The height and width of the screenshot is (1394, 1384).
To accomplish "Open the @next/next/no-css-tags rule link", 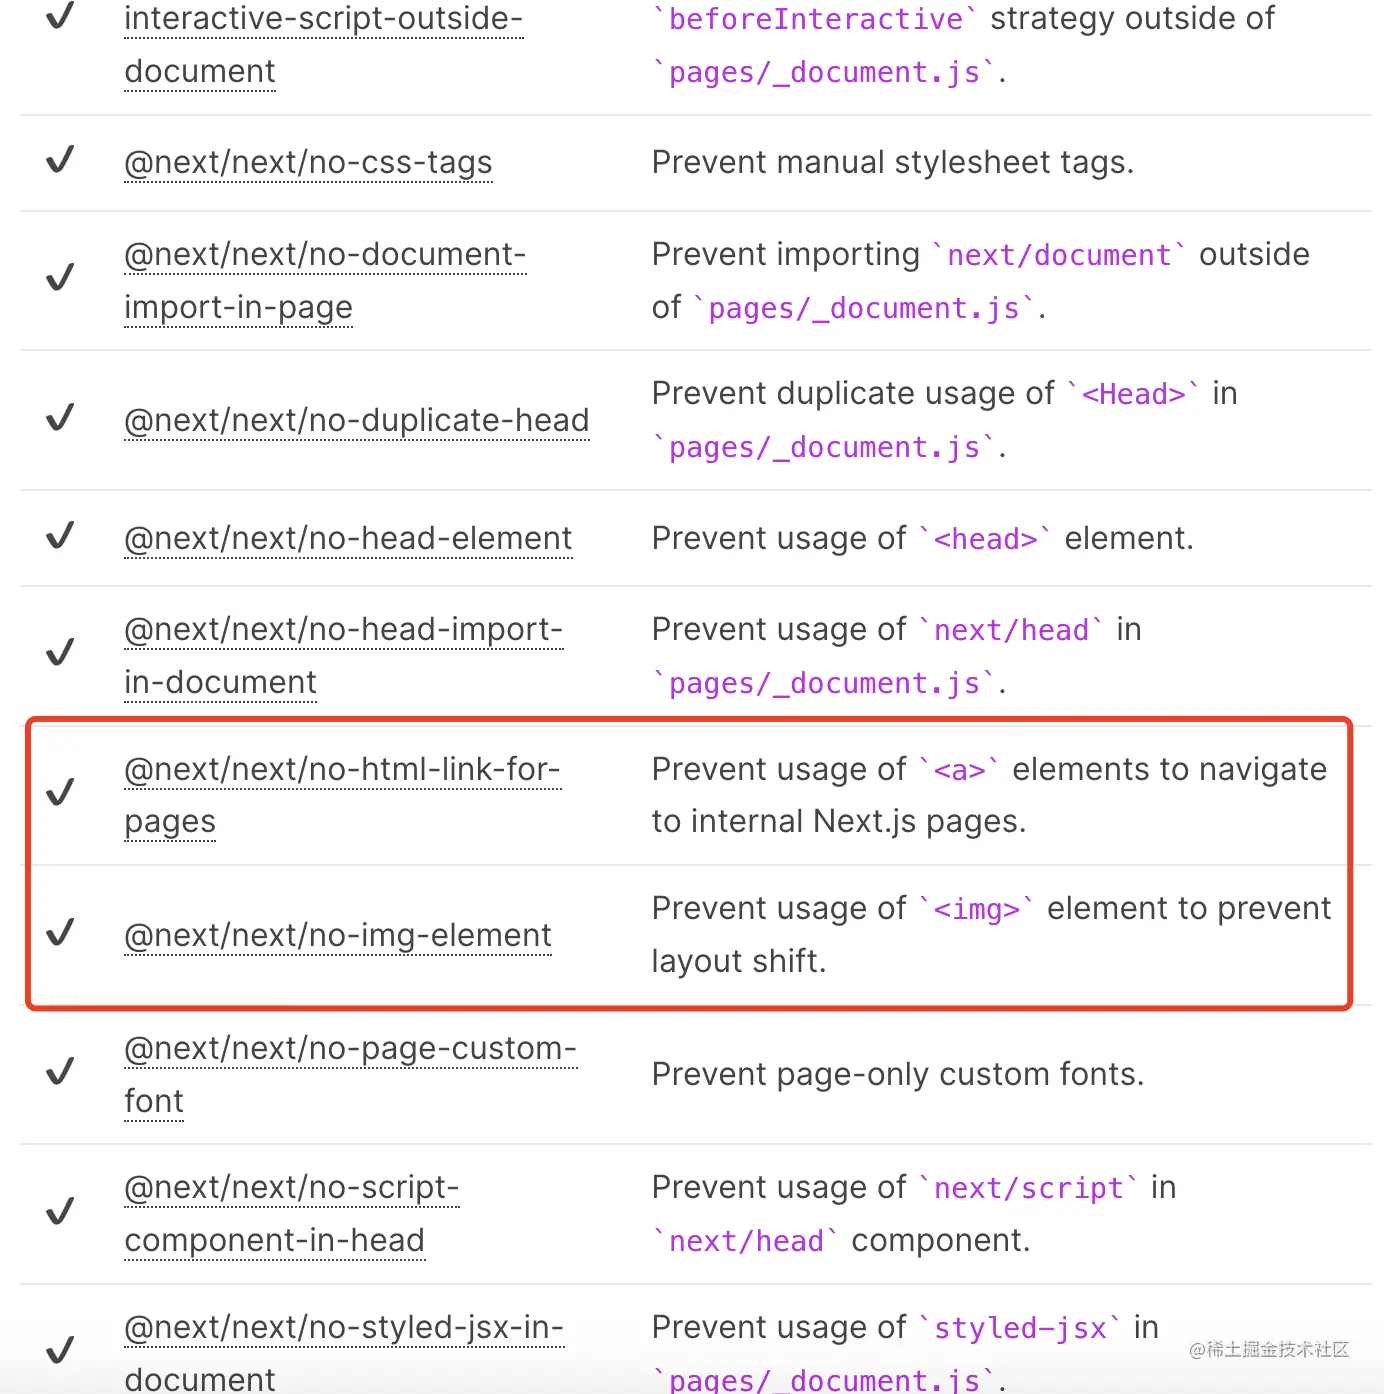I will pyautogui.click(x=308, y=162).
